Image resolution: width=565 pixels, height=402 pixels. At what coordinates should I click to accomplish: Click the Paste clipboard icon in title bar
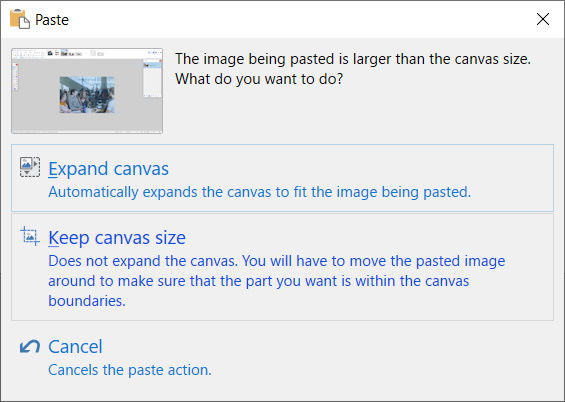19,19
